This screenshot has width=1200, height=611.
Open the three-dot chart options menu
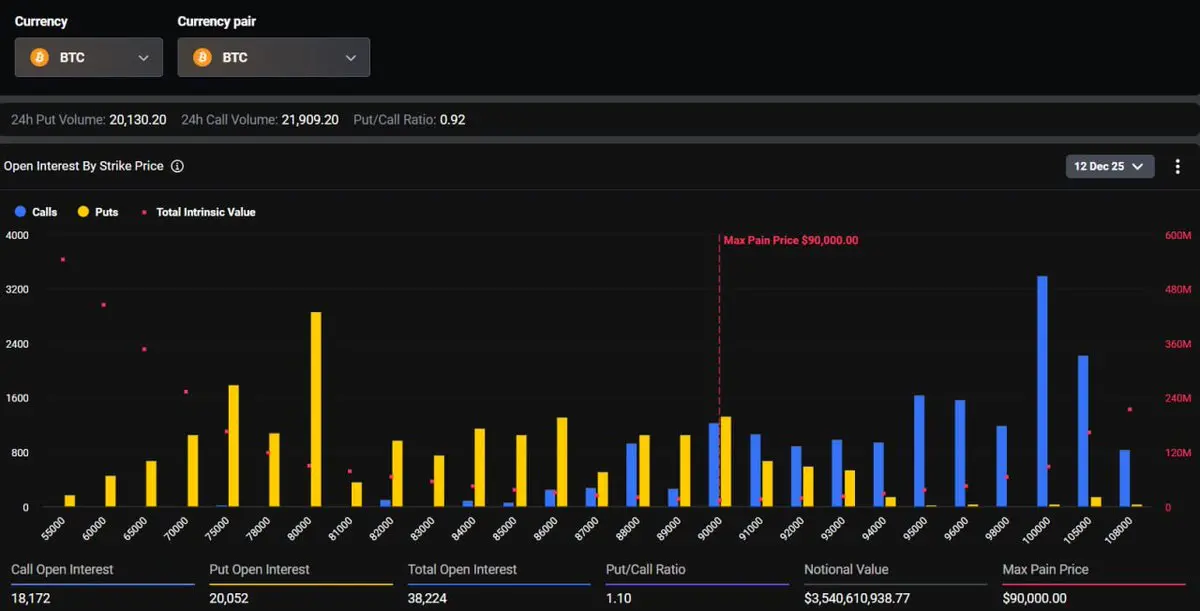pyautogui.click(x=1177, y=167)
